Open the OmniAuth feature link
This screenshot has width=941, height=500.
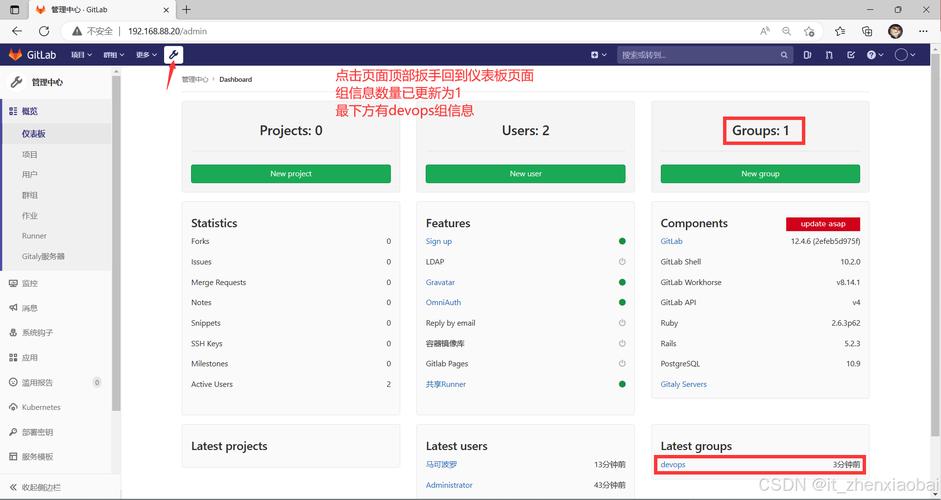(x=443, y=303)
